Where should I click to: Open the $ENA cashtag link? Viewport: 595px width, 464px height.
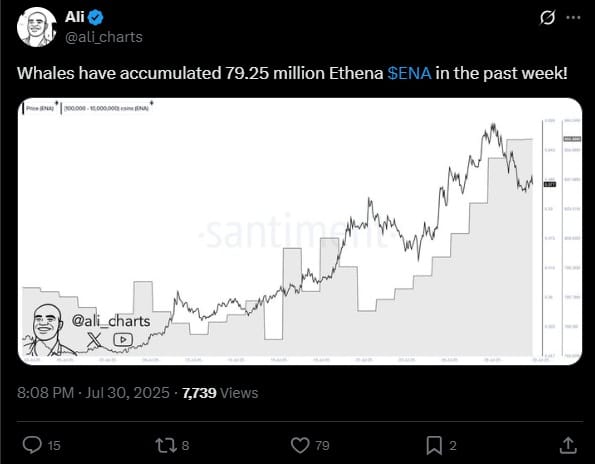click(x=409, y=73)
